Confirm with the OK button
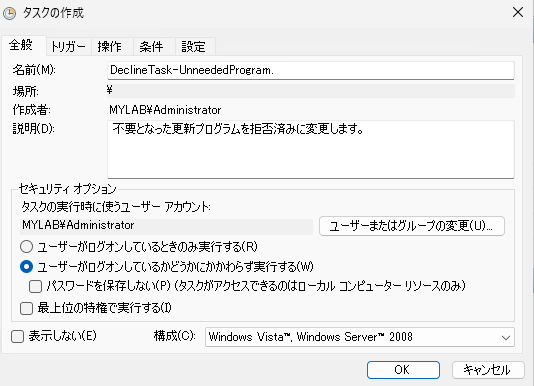 (403, 370)
